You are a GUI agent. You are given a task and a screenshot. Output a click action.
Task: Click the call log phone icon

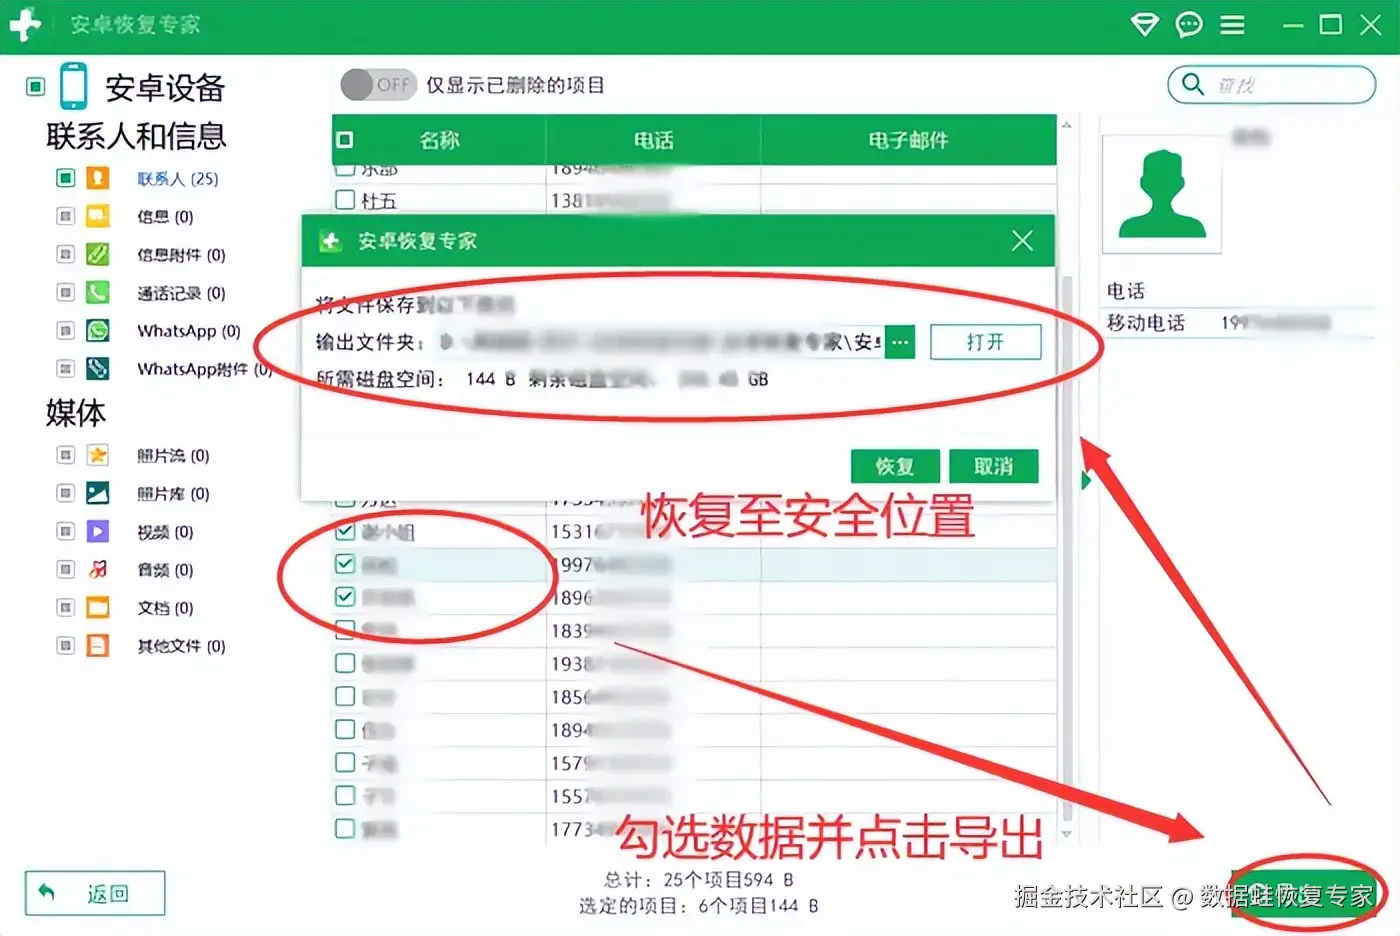(x=97, y=293)
